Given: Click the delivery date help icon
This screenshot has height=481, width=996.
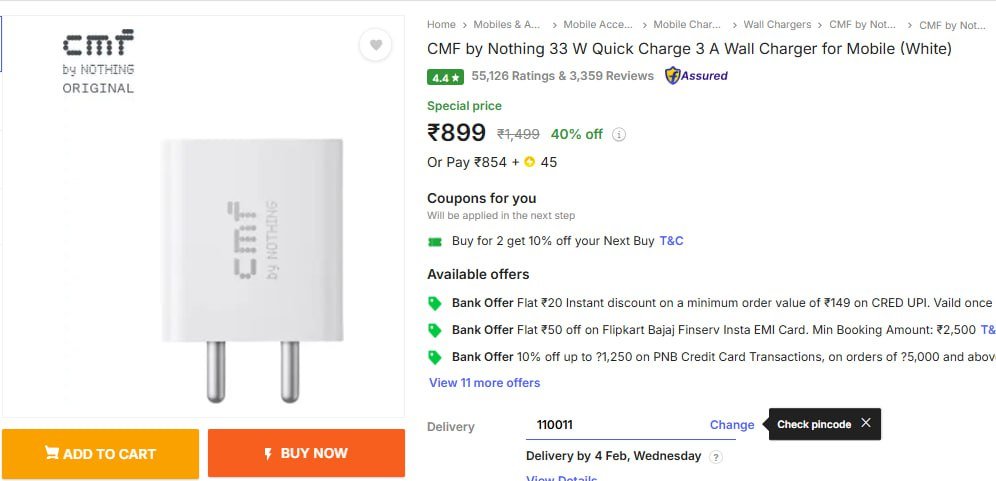Looking at the screenshot, I should (x=716, y=457).
